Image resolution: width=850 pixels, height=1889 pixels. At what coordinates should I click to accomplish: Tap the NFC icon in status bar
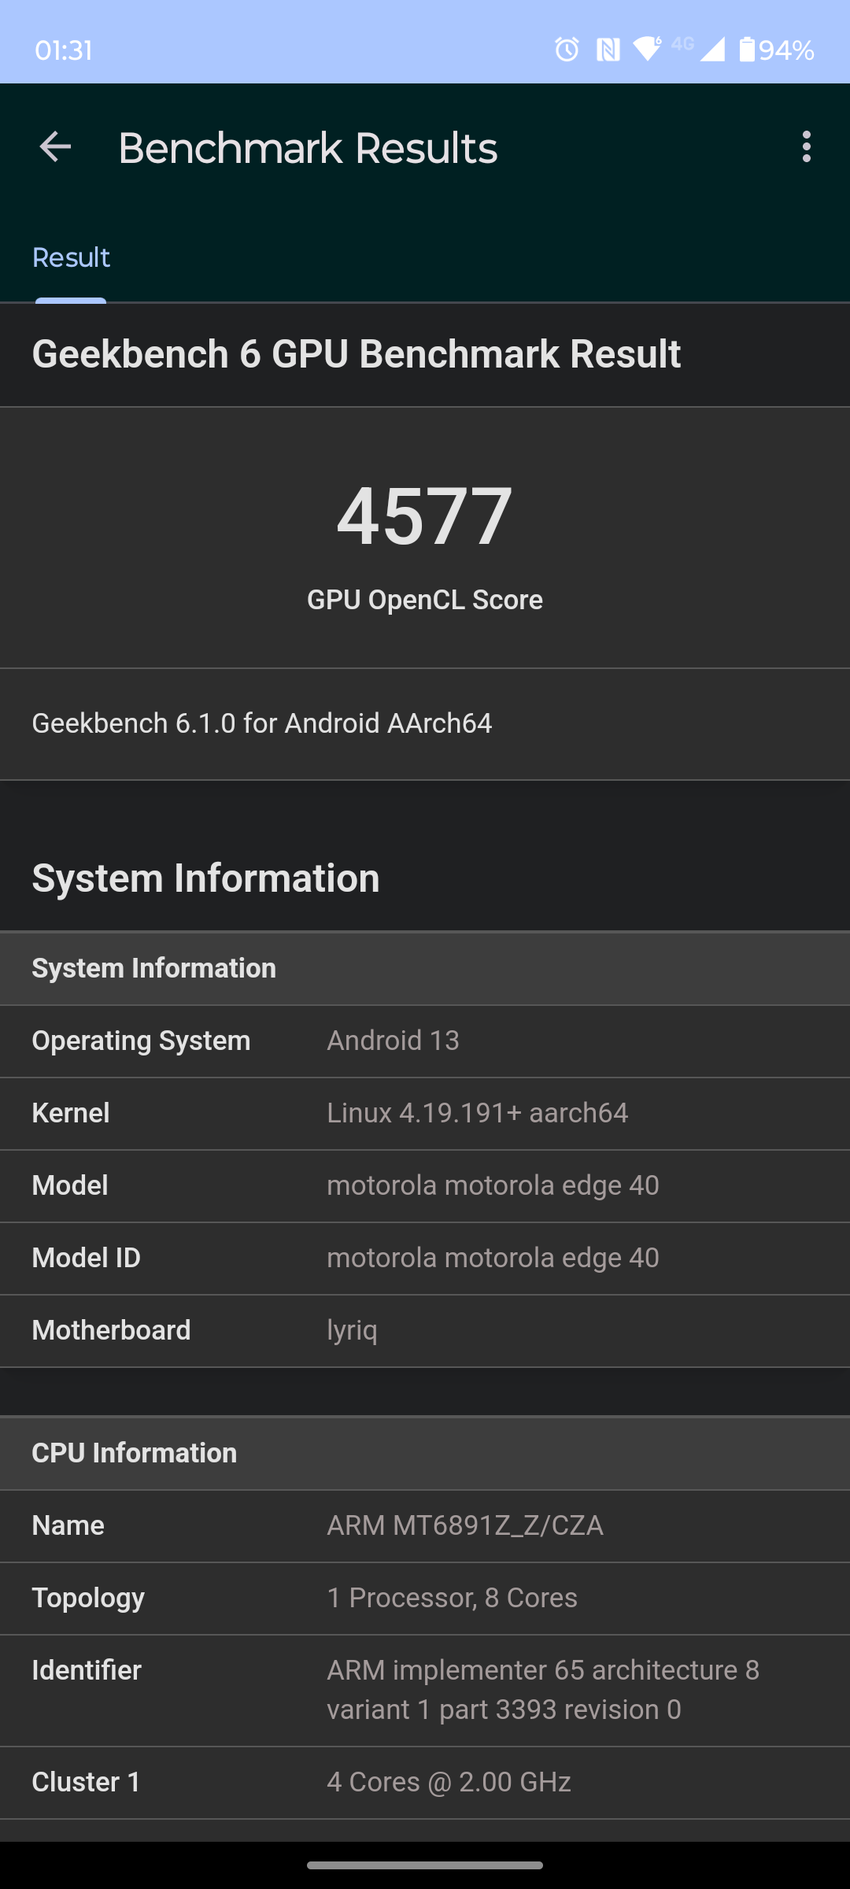coord(608,49)
